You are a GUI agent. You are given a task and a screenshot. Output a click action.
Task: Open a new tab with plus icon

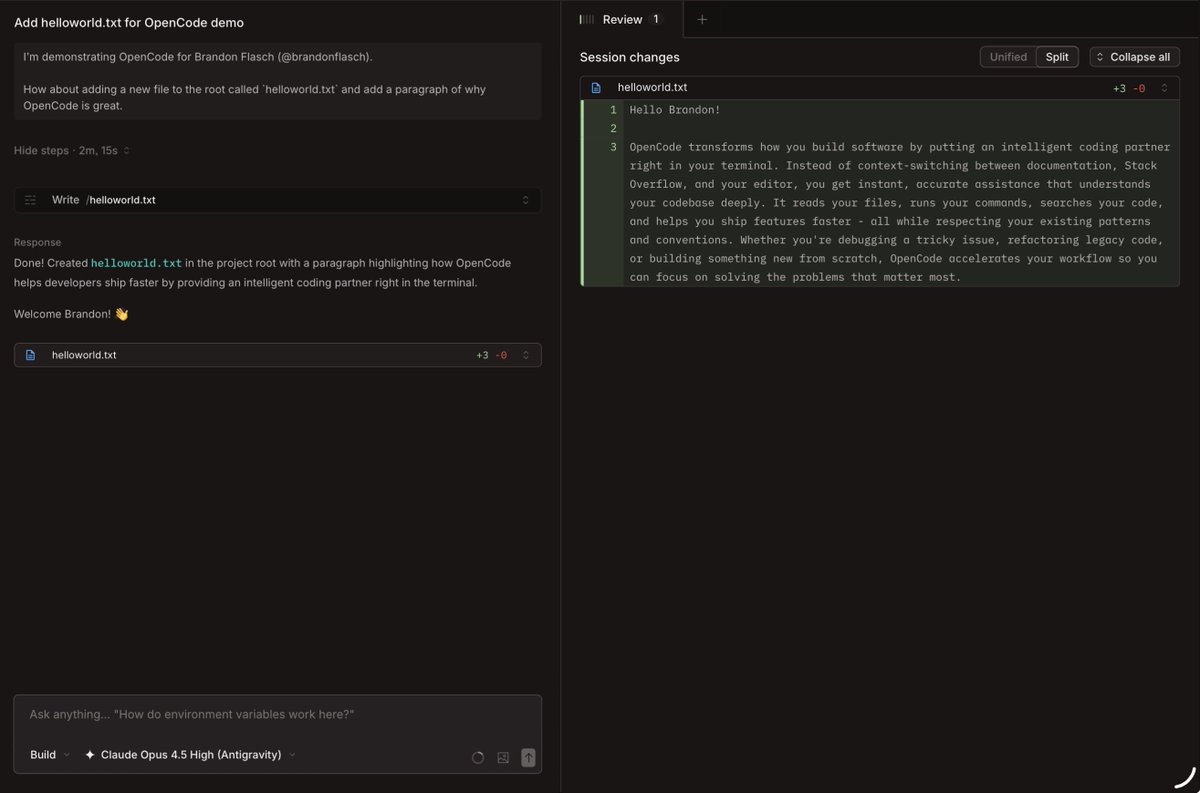pyautogui.click(x=702, y=19)
